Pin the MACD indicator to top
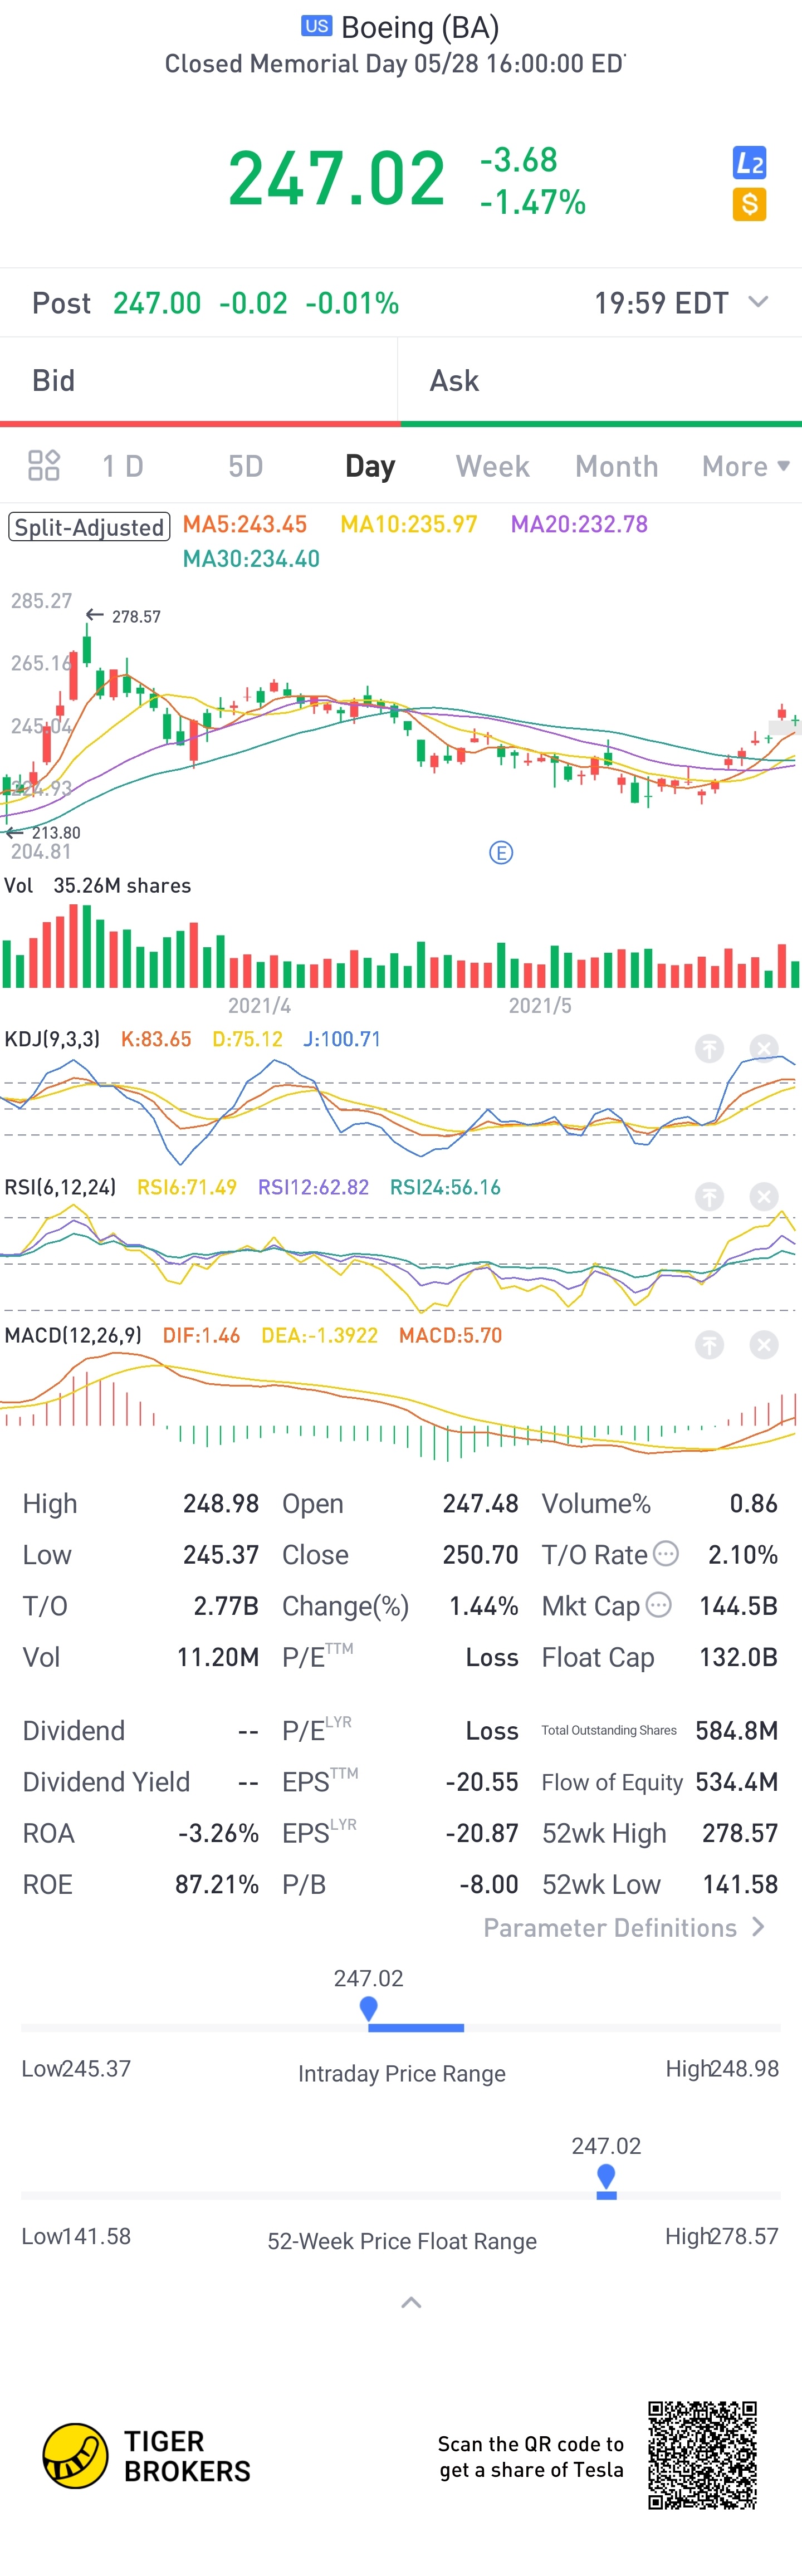 (x=709, y=1344)
